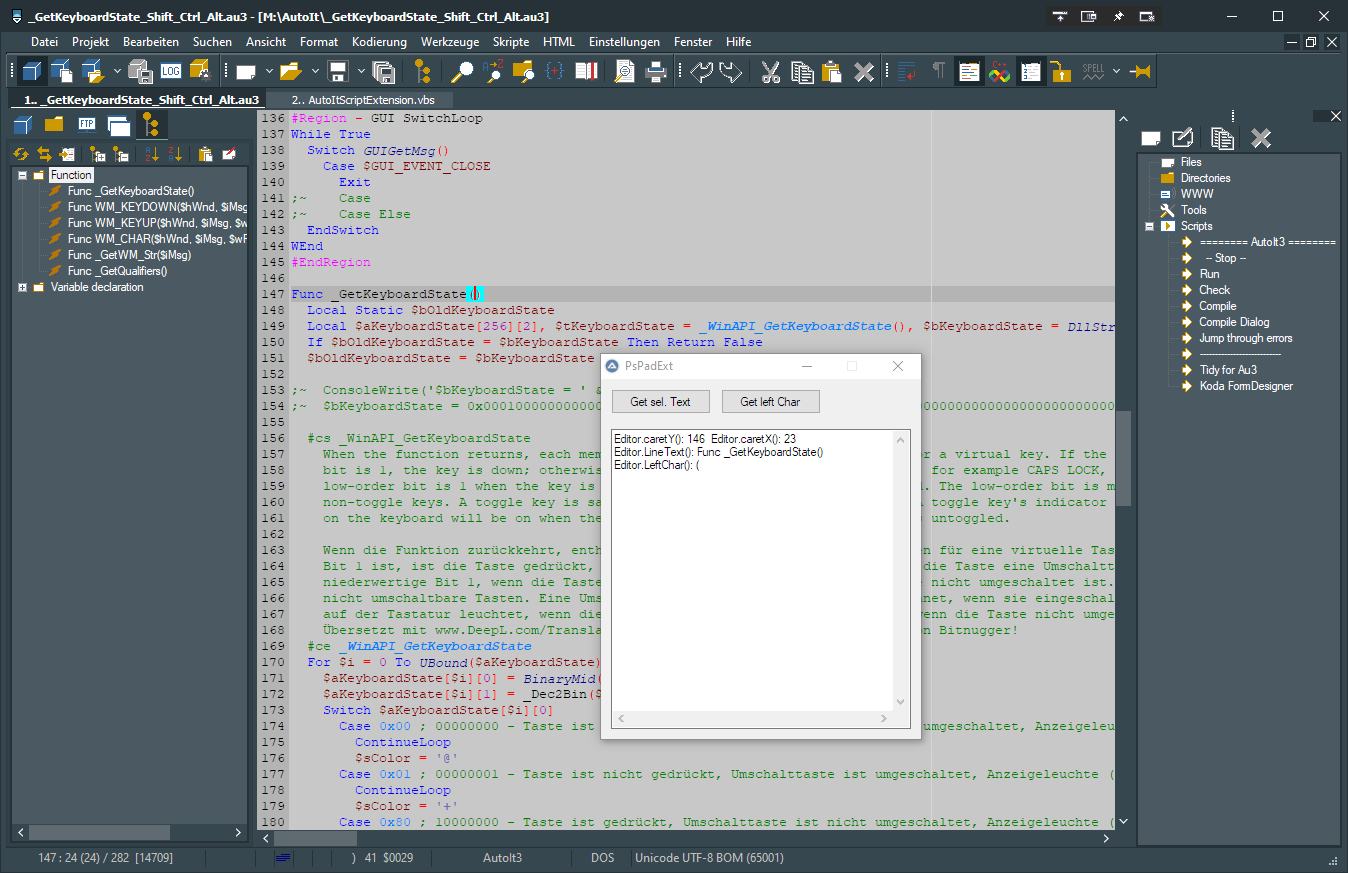The height and width of the screenshot is (873, 1348).
Task: Click the Cut scissors icon
Action: (x=770, y=71)
